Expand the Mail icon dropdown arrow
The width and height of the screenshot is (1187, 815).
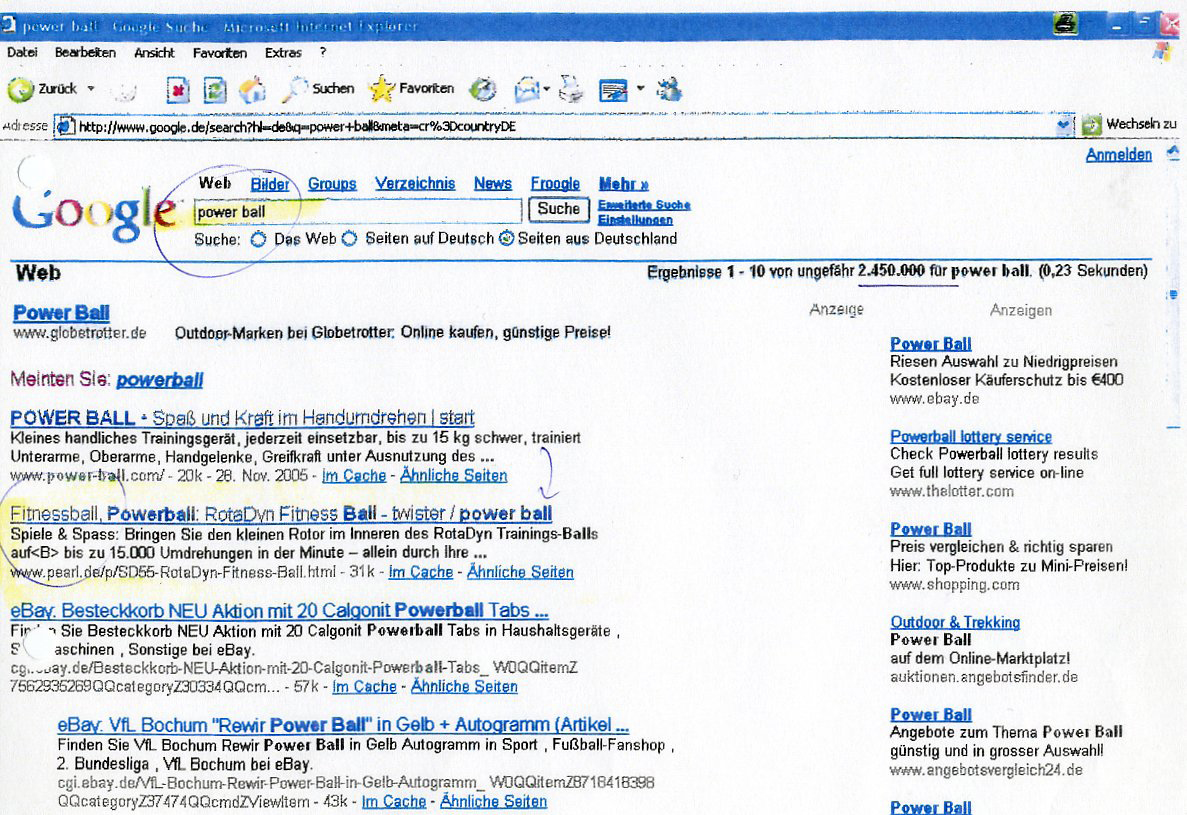click(547, 90)
